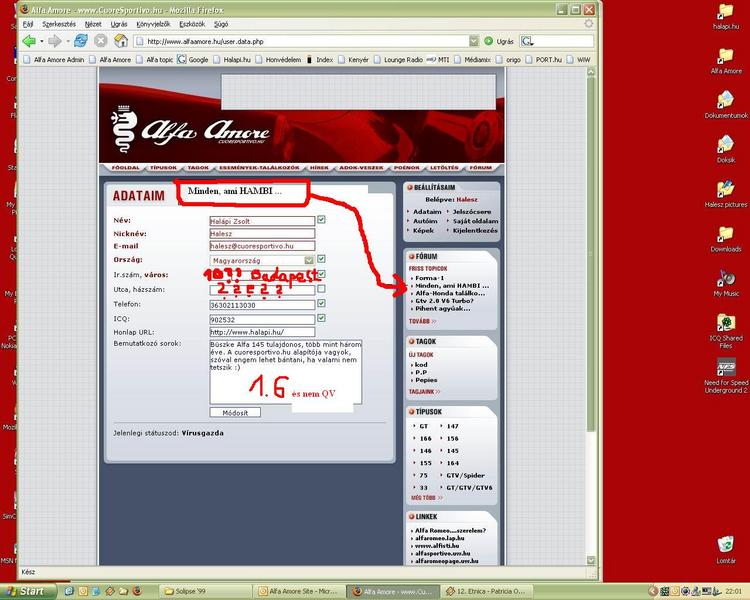Switch to Solipse '99 taskbar window
Screen dimensions: 750x600
(205, 591)
